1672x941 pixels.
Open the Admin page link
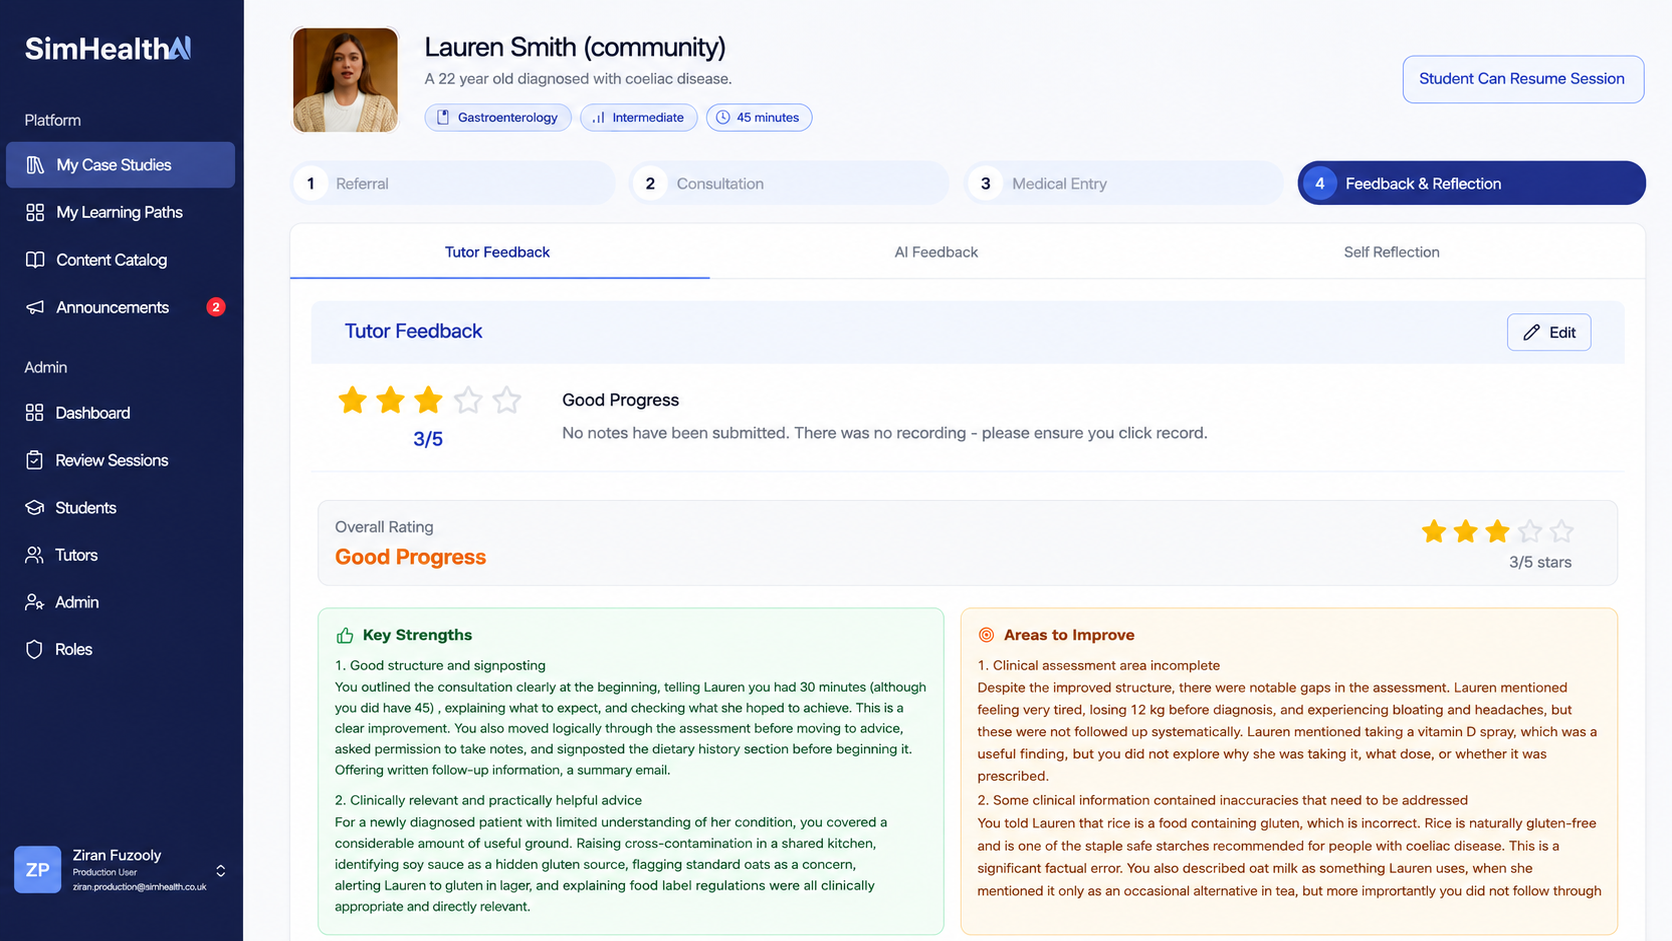click(121, 602)
